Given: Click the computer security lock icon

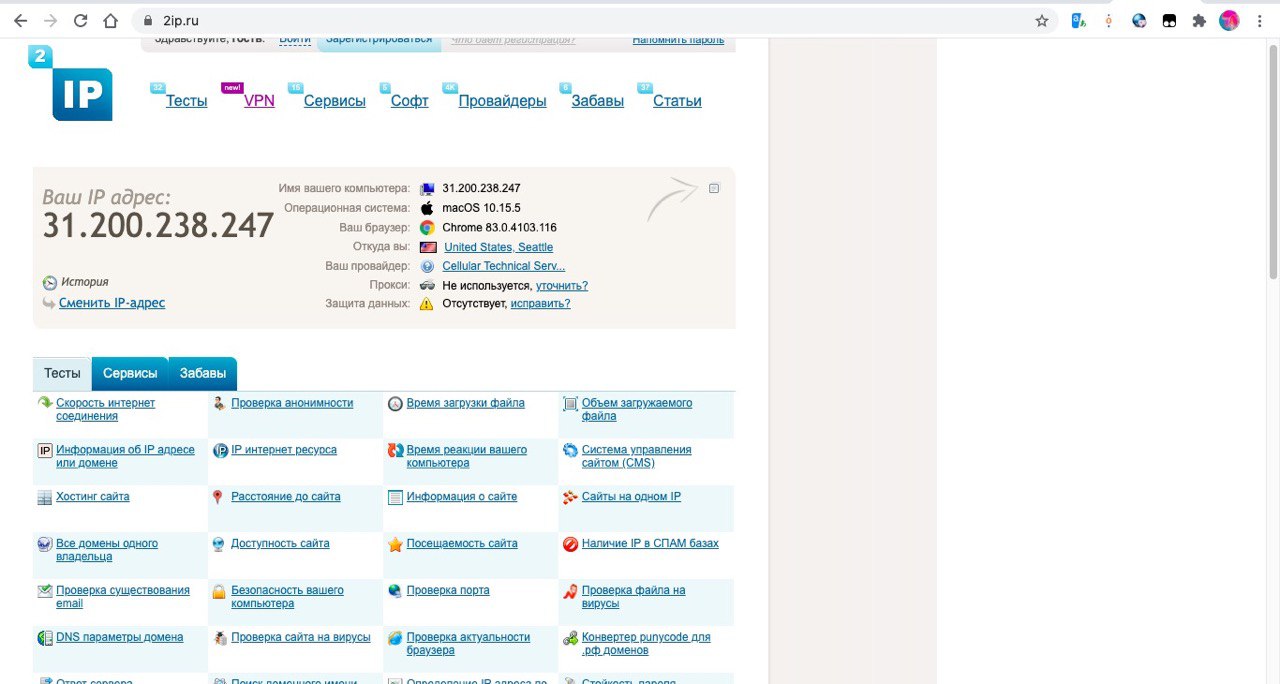Looking at the screenshot, I should pyautogui.click(x=219, y=591).
